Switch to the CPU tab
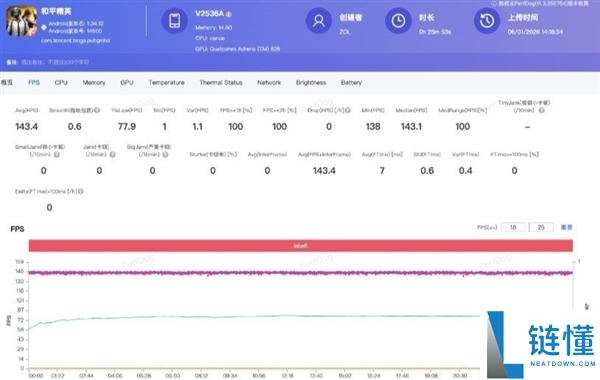 pyautogui.click(x=61, y=82)
